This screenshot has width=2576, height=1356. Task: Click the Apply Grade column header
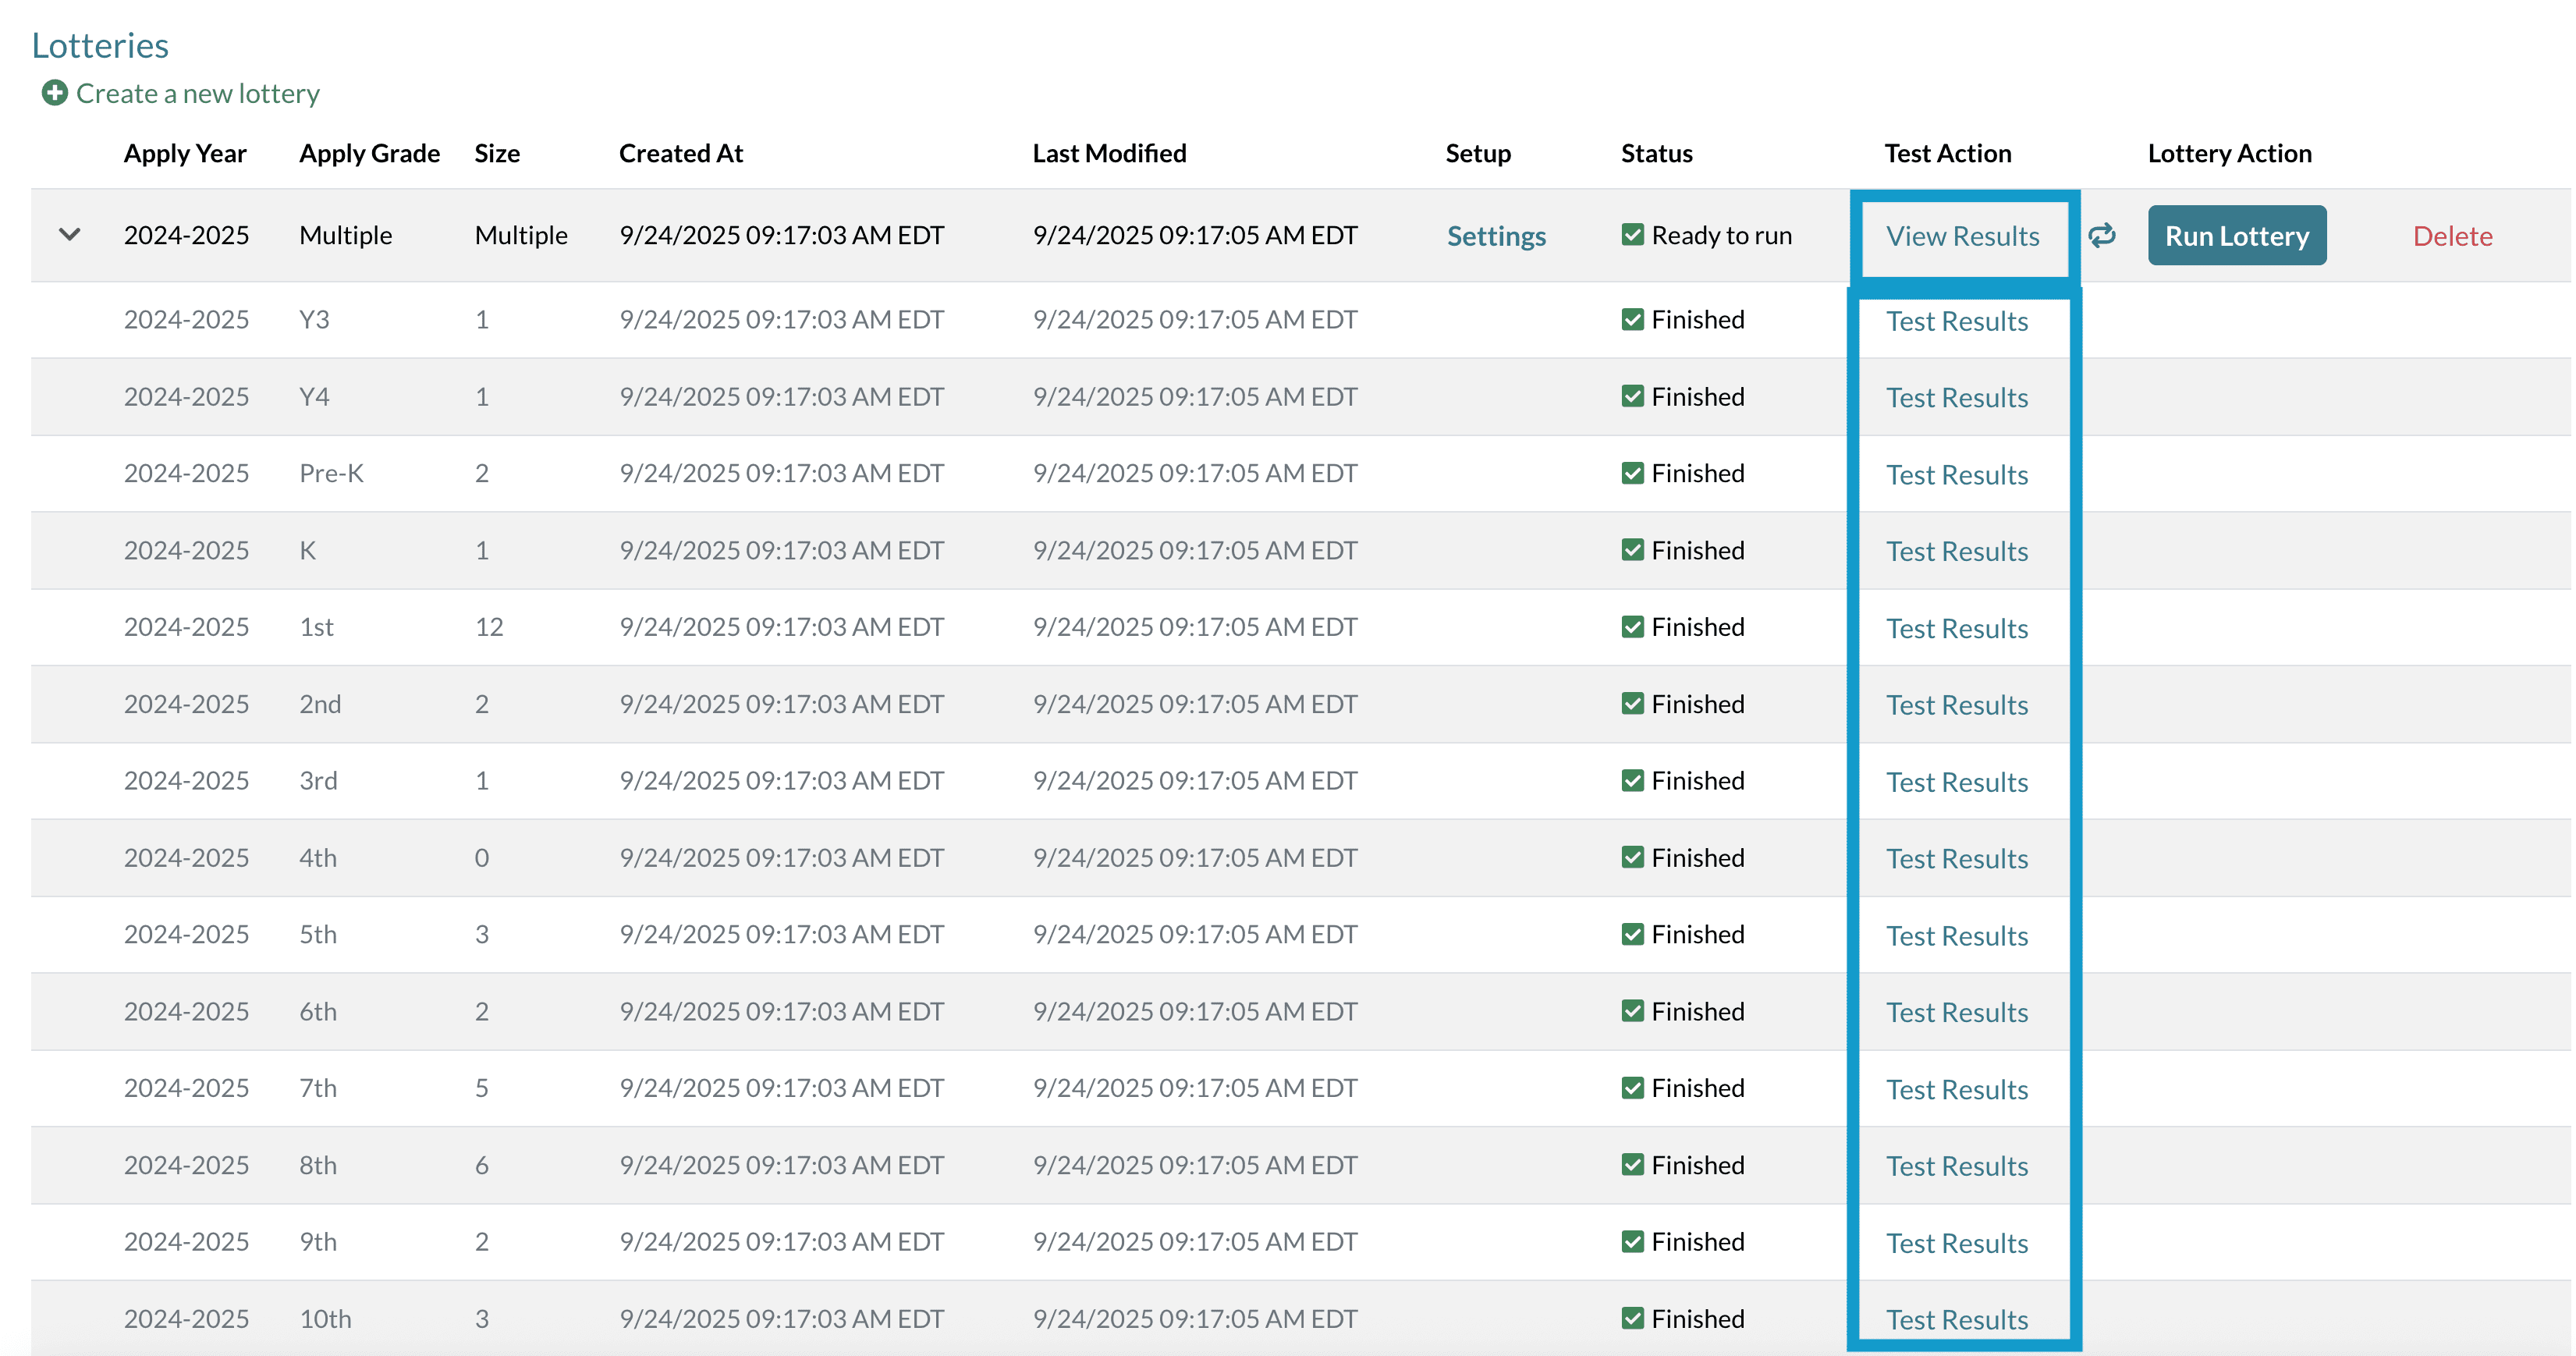(x=369, y=153)
